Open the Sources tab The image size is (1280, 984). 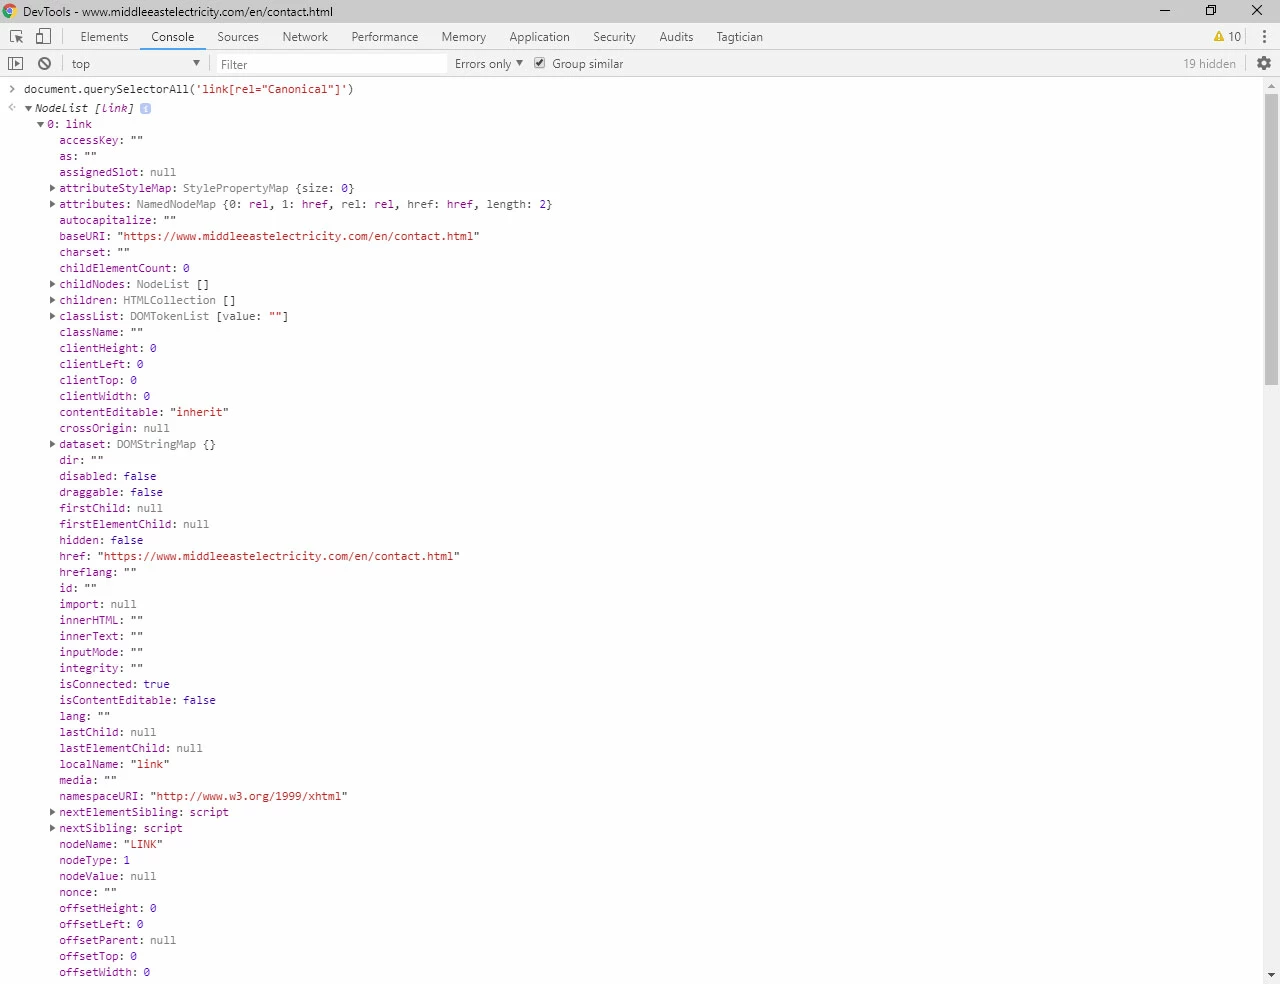238,37
